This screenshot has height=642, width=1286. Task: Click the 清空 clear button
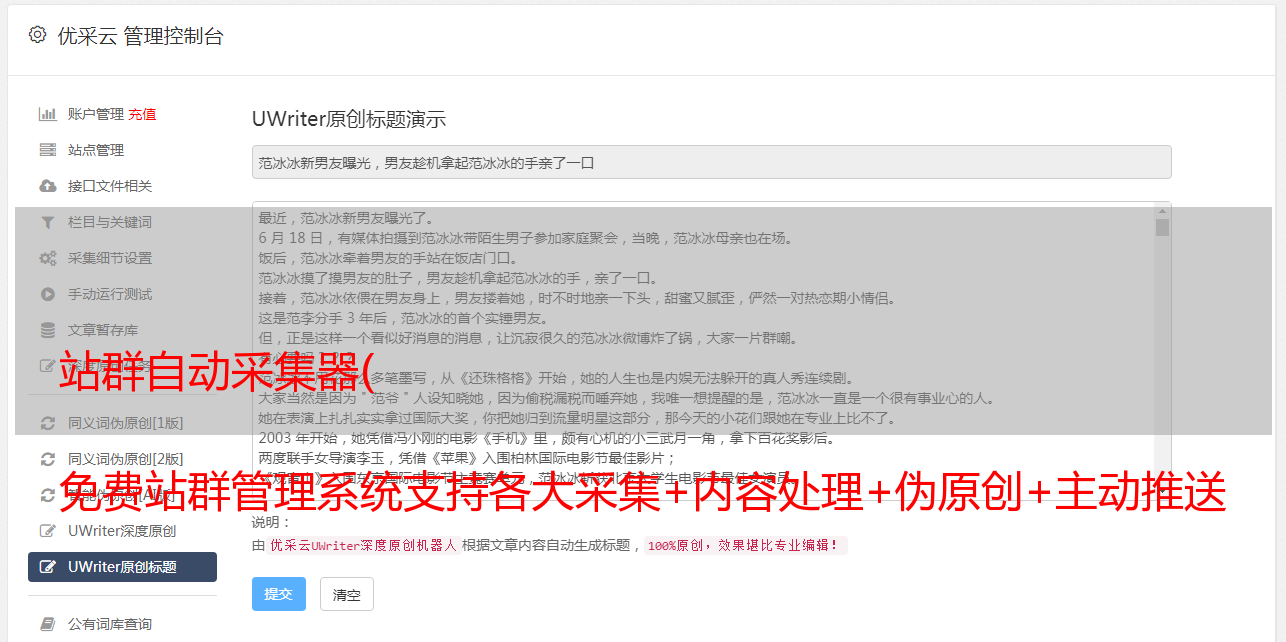click(x=347, y=594)
